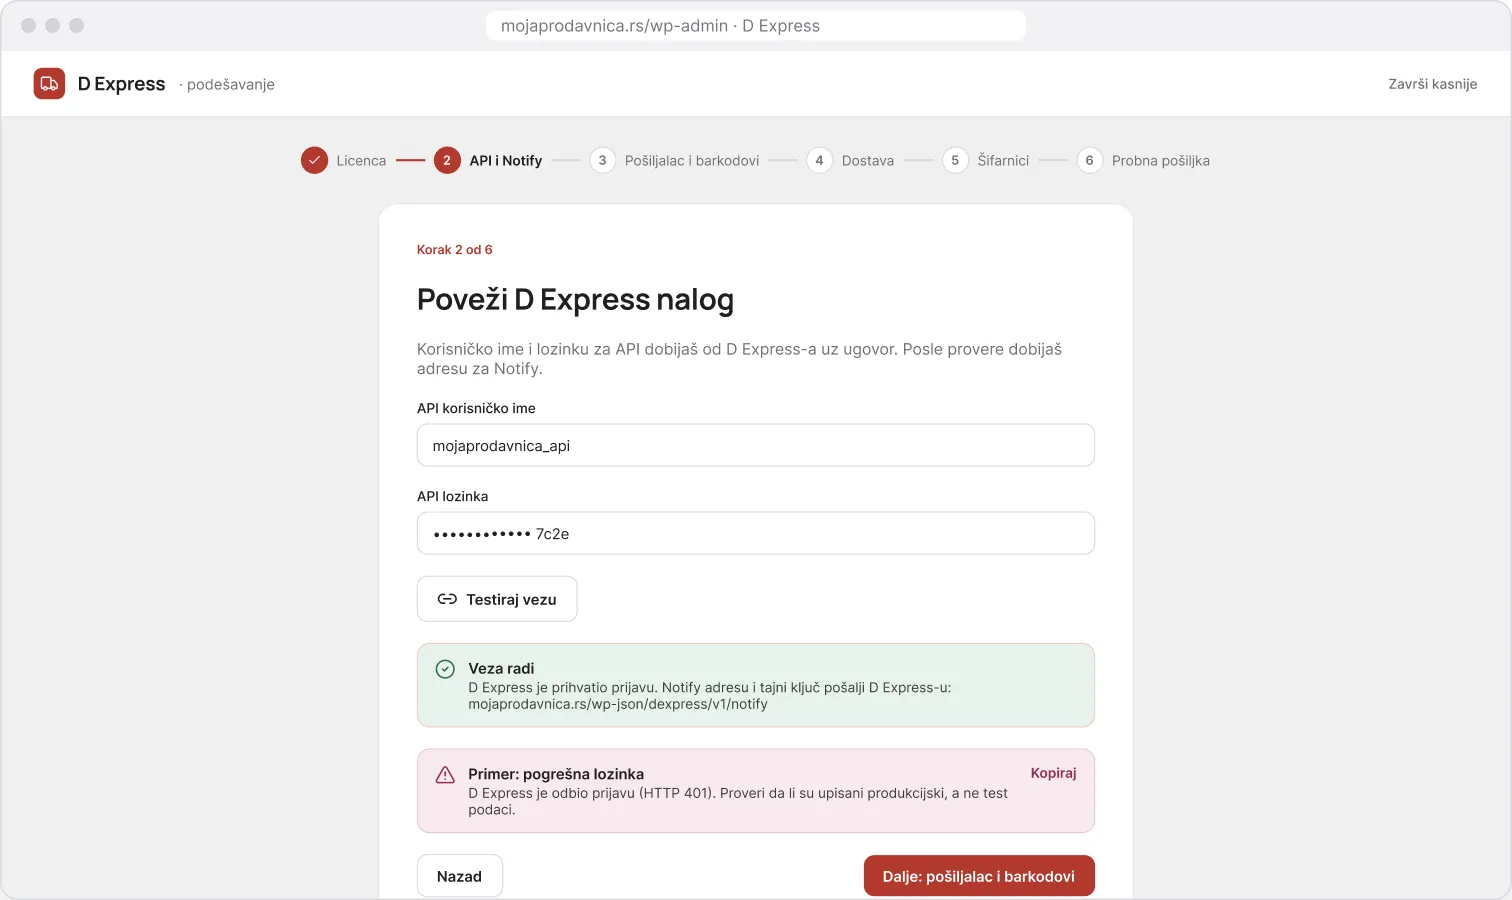Click the Nazad button
This screenshot has width=1512, height=900.
(x=459, y=876)
